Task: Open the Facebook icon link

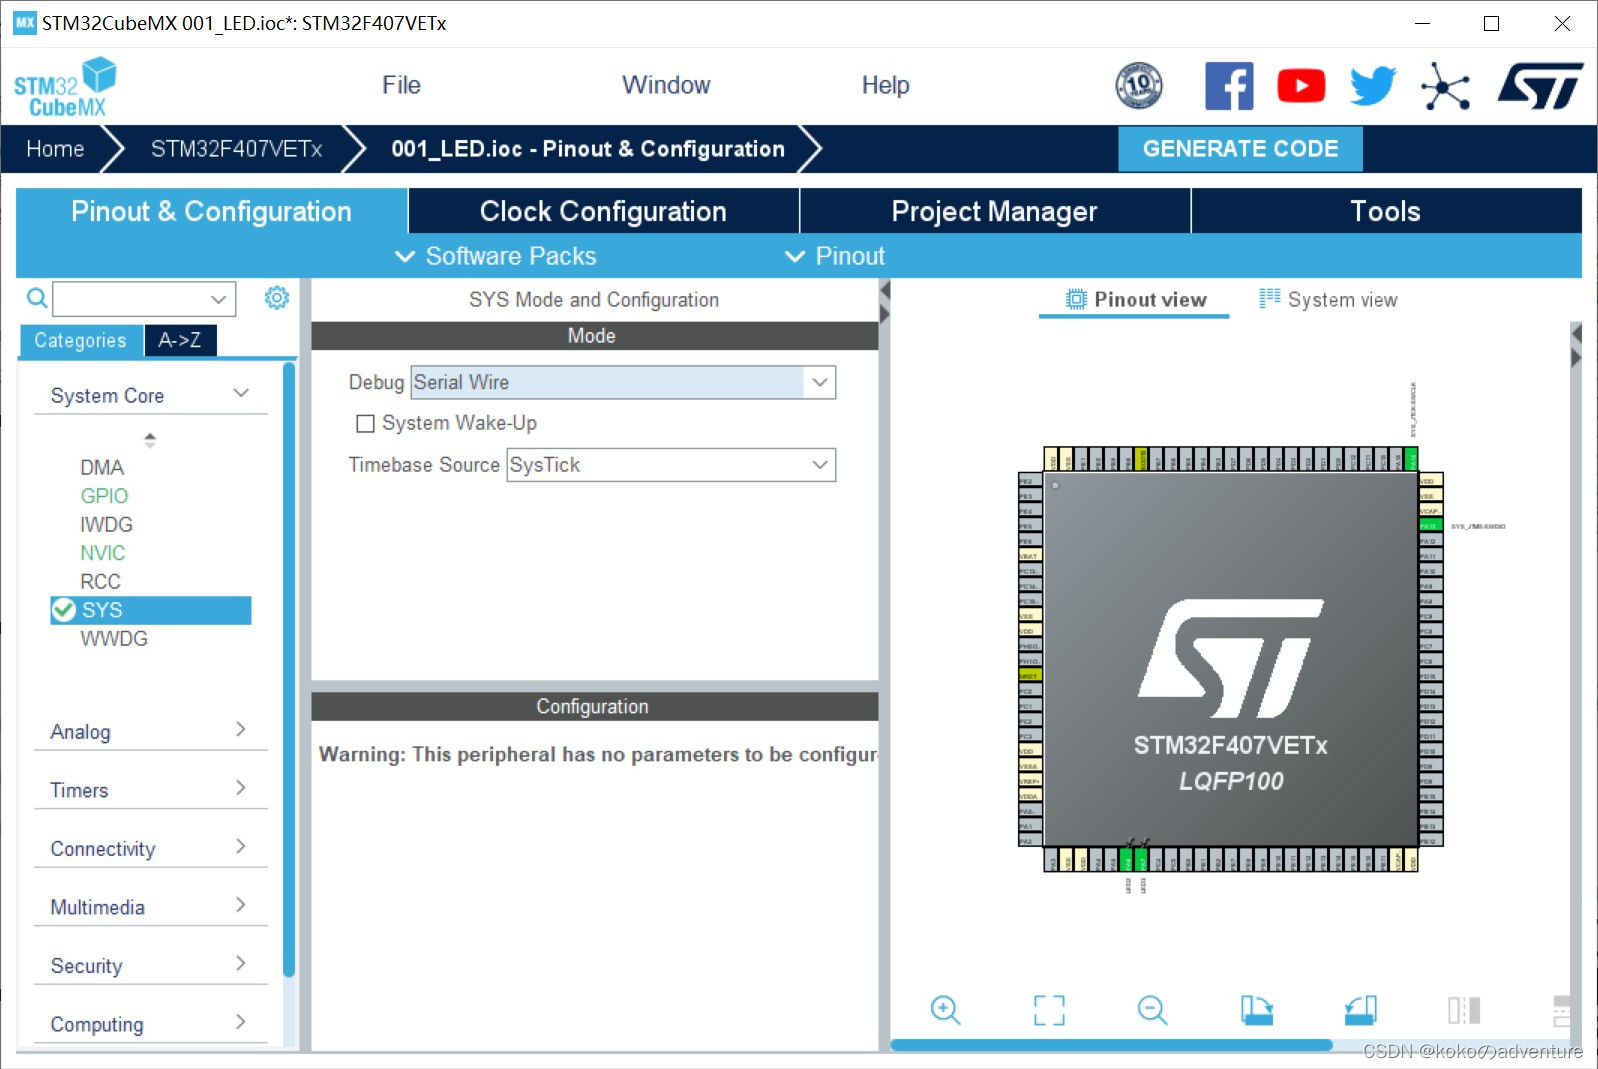Action: point(1229,86)
